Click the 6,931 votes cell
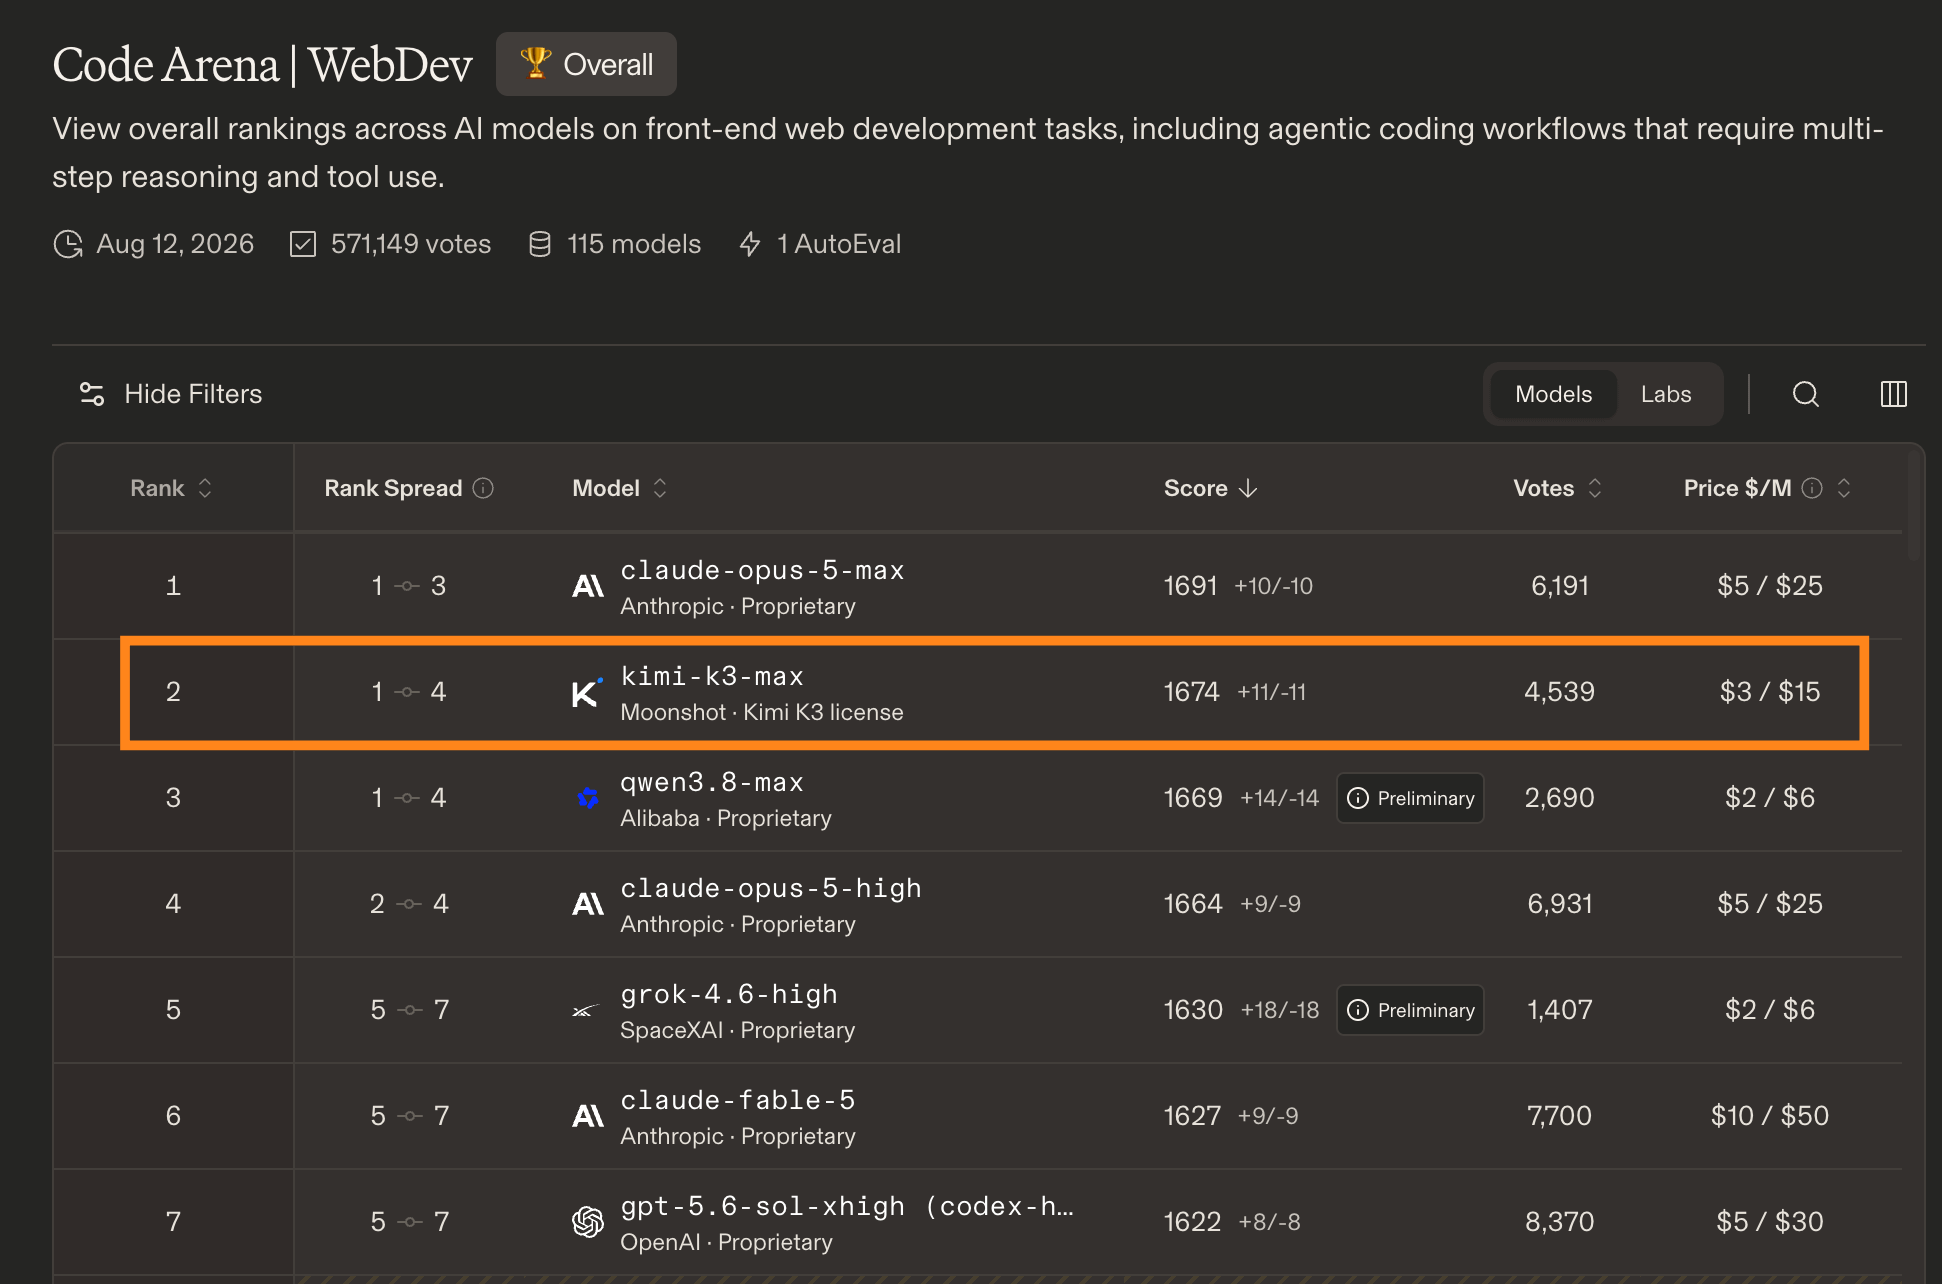Image resolution: width=1942 pixels, height=1284 pixels. (x=1559, y=904)
